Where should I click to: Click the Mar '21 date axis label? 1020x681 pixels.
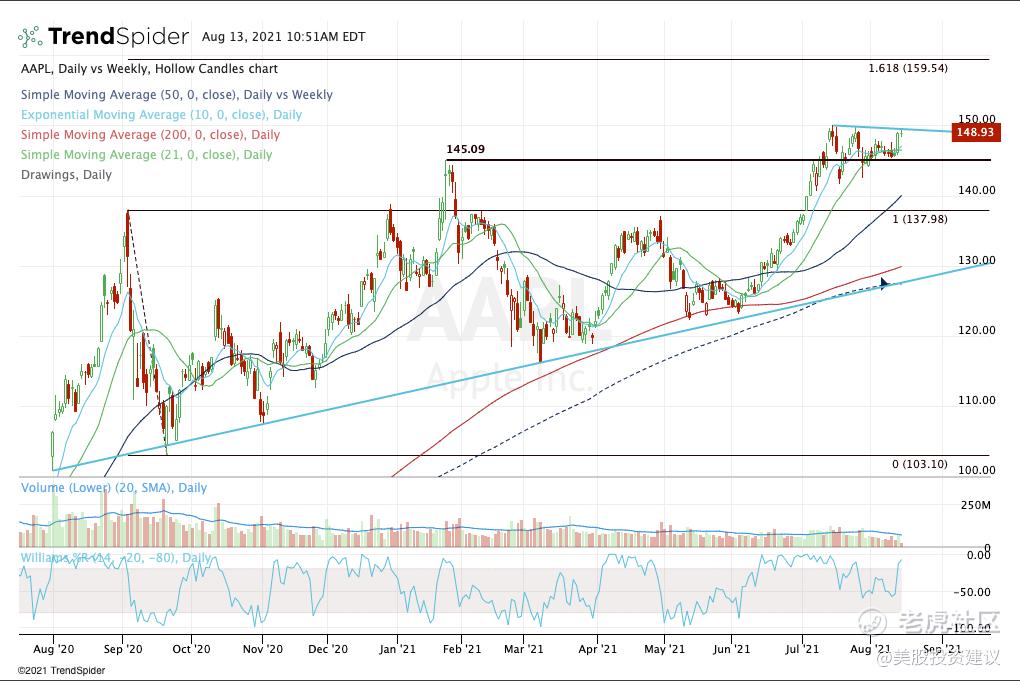pos(524,649)
